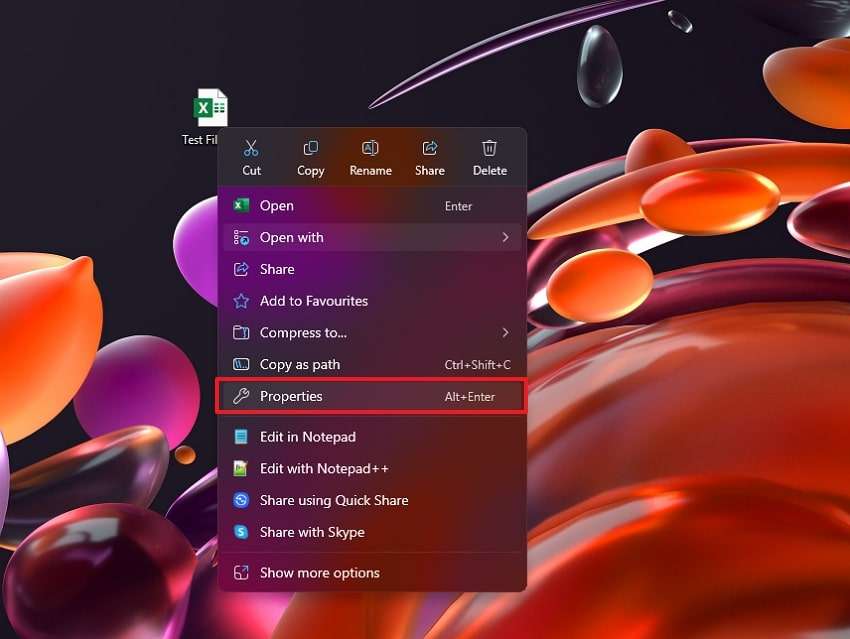Choose Compress to... entry

[x=372, y=333]
